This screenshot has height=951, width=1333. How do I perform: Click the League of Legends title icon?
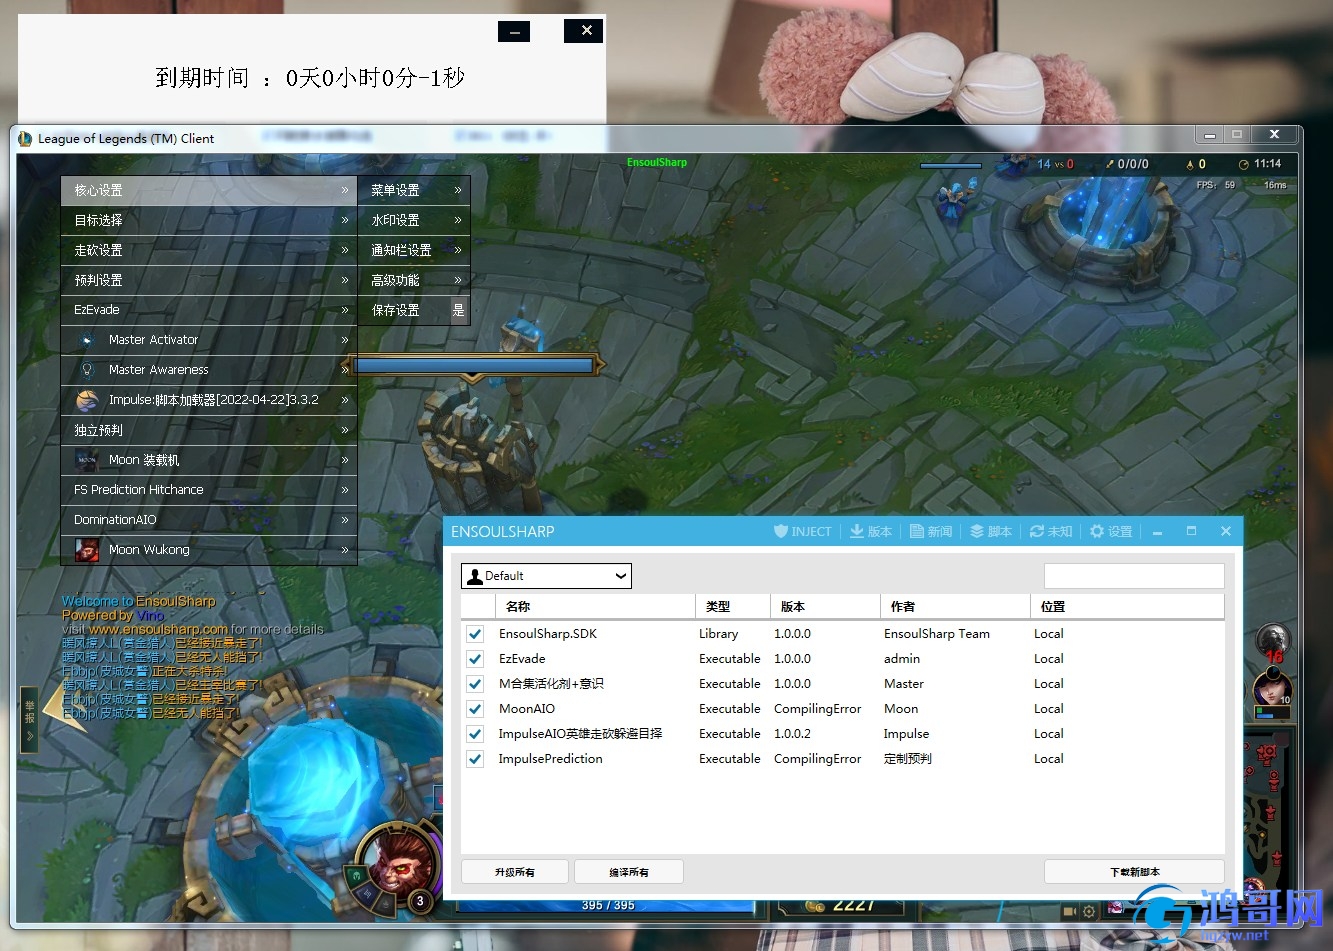coord(25,139)
